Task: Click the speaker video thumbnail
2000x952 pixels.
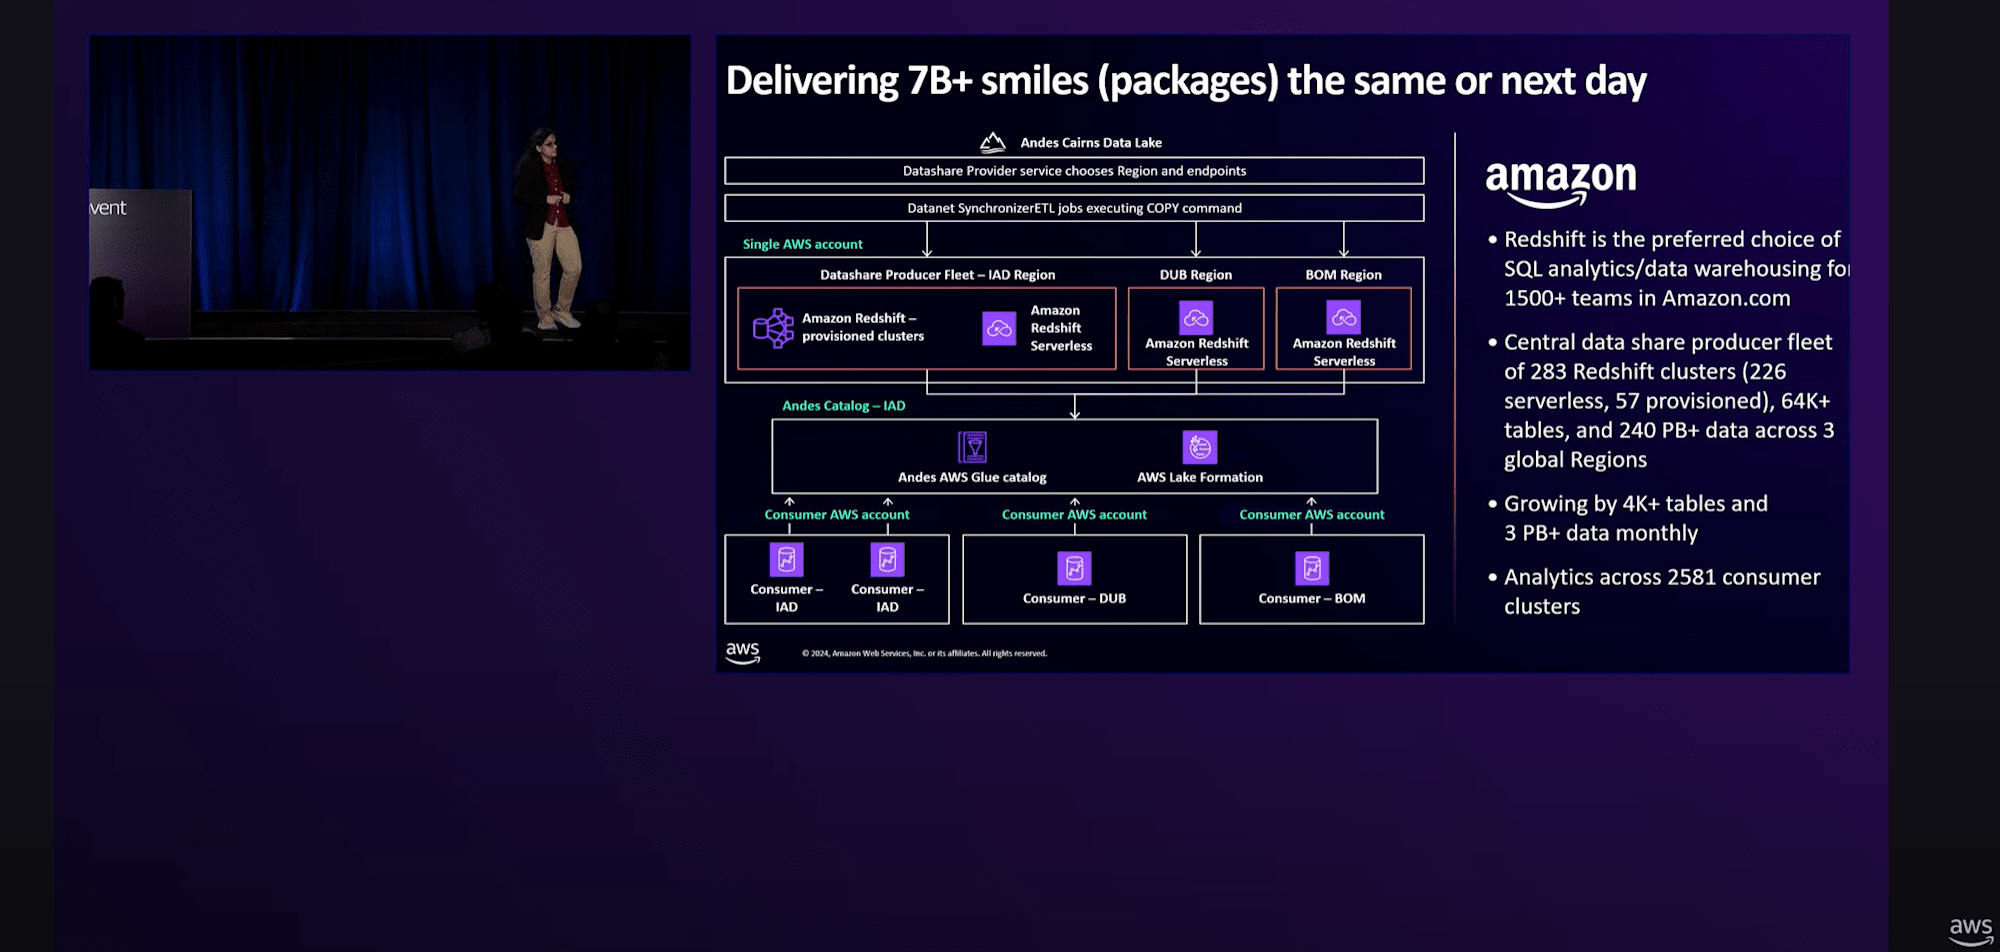Action: (390, 203)
